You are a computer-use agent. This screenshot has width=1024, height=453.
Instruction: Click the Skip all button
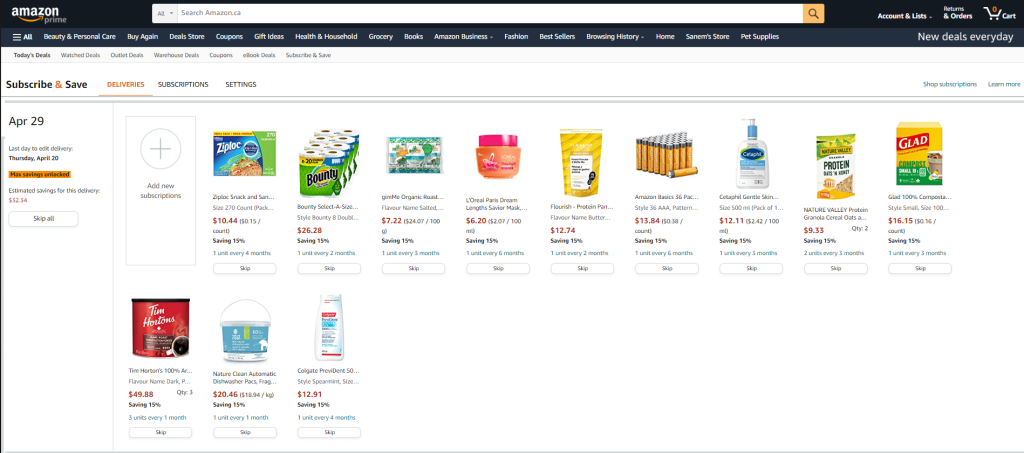tap(43, 219)
